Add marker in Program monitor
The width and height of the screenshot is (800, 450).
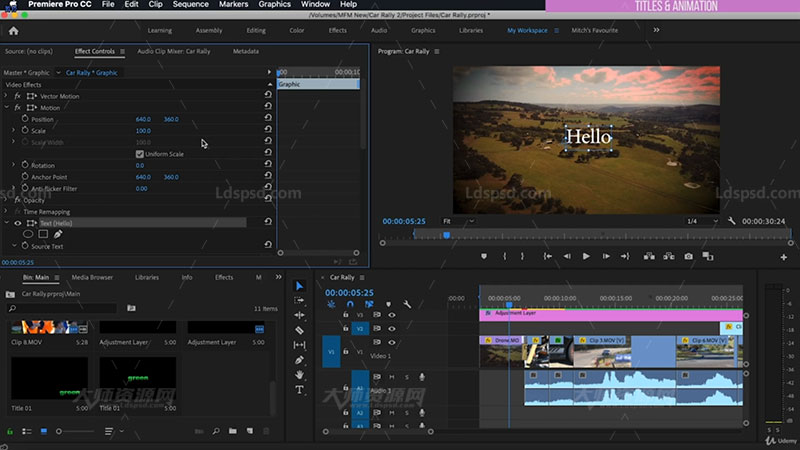point(484,256)
